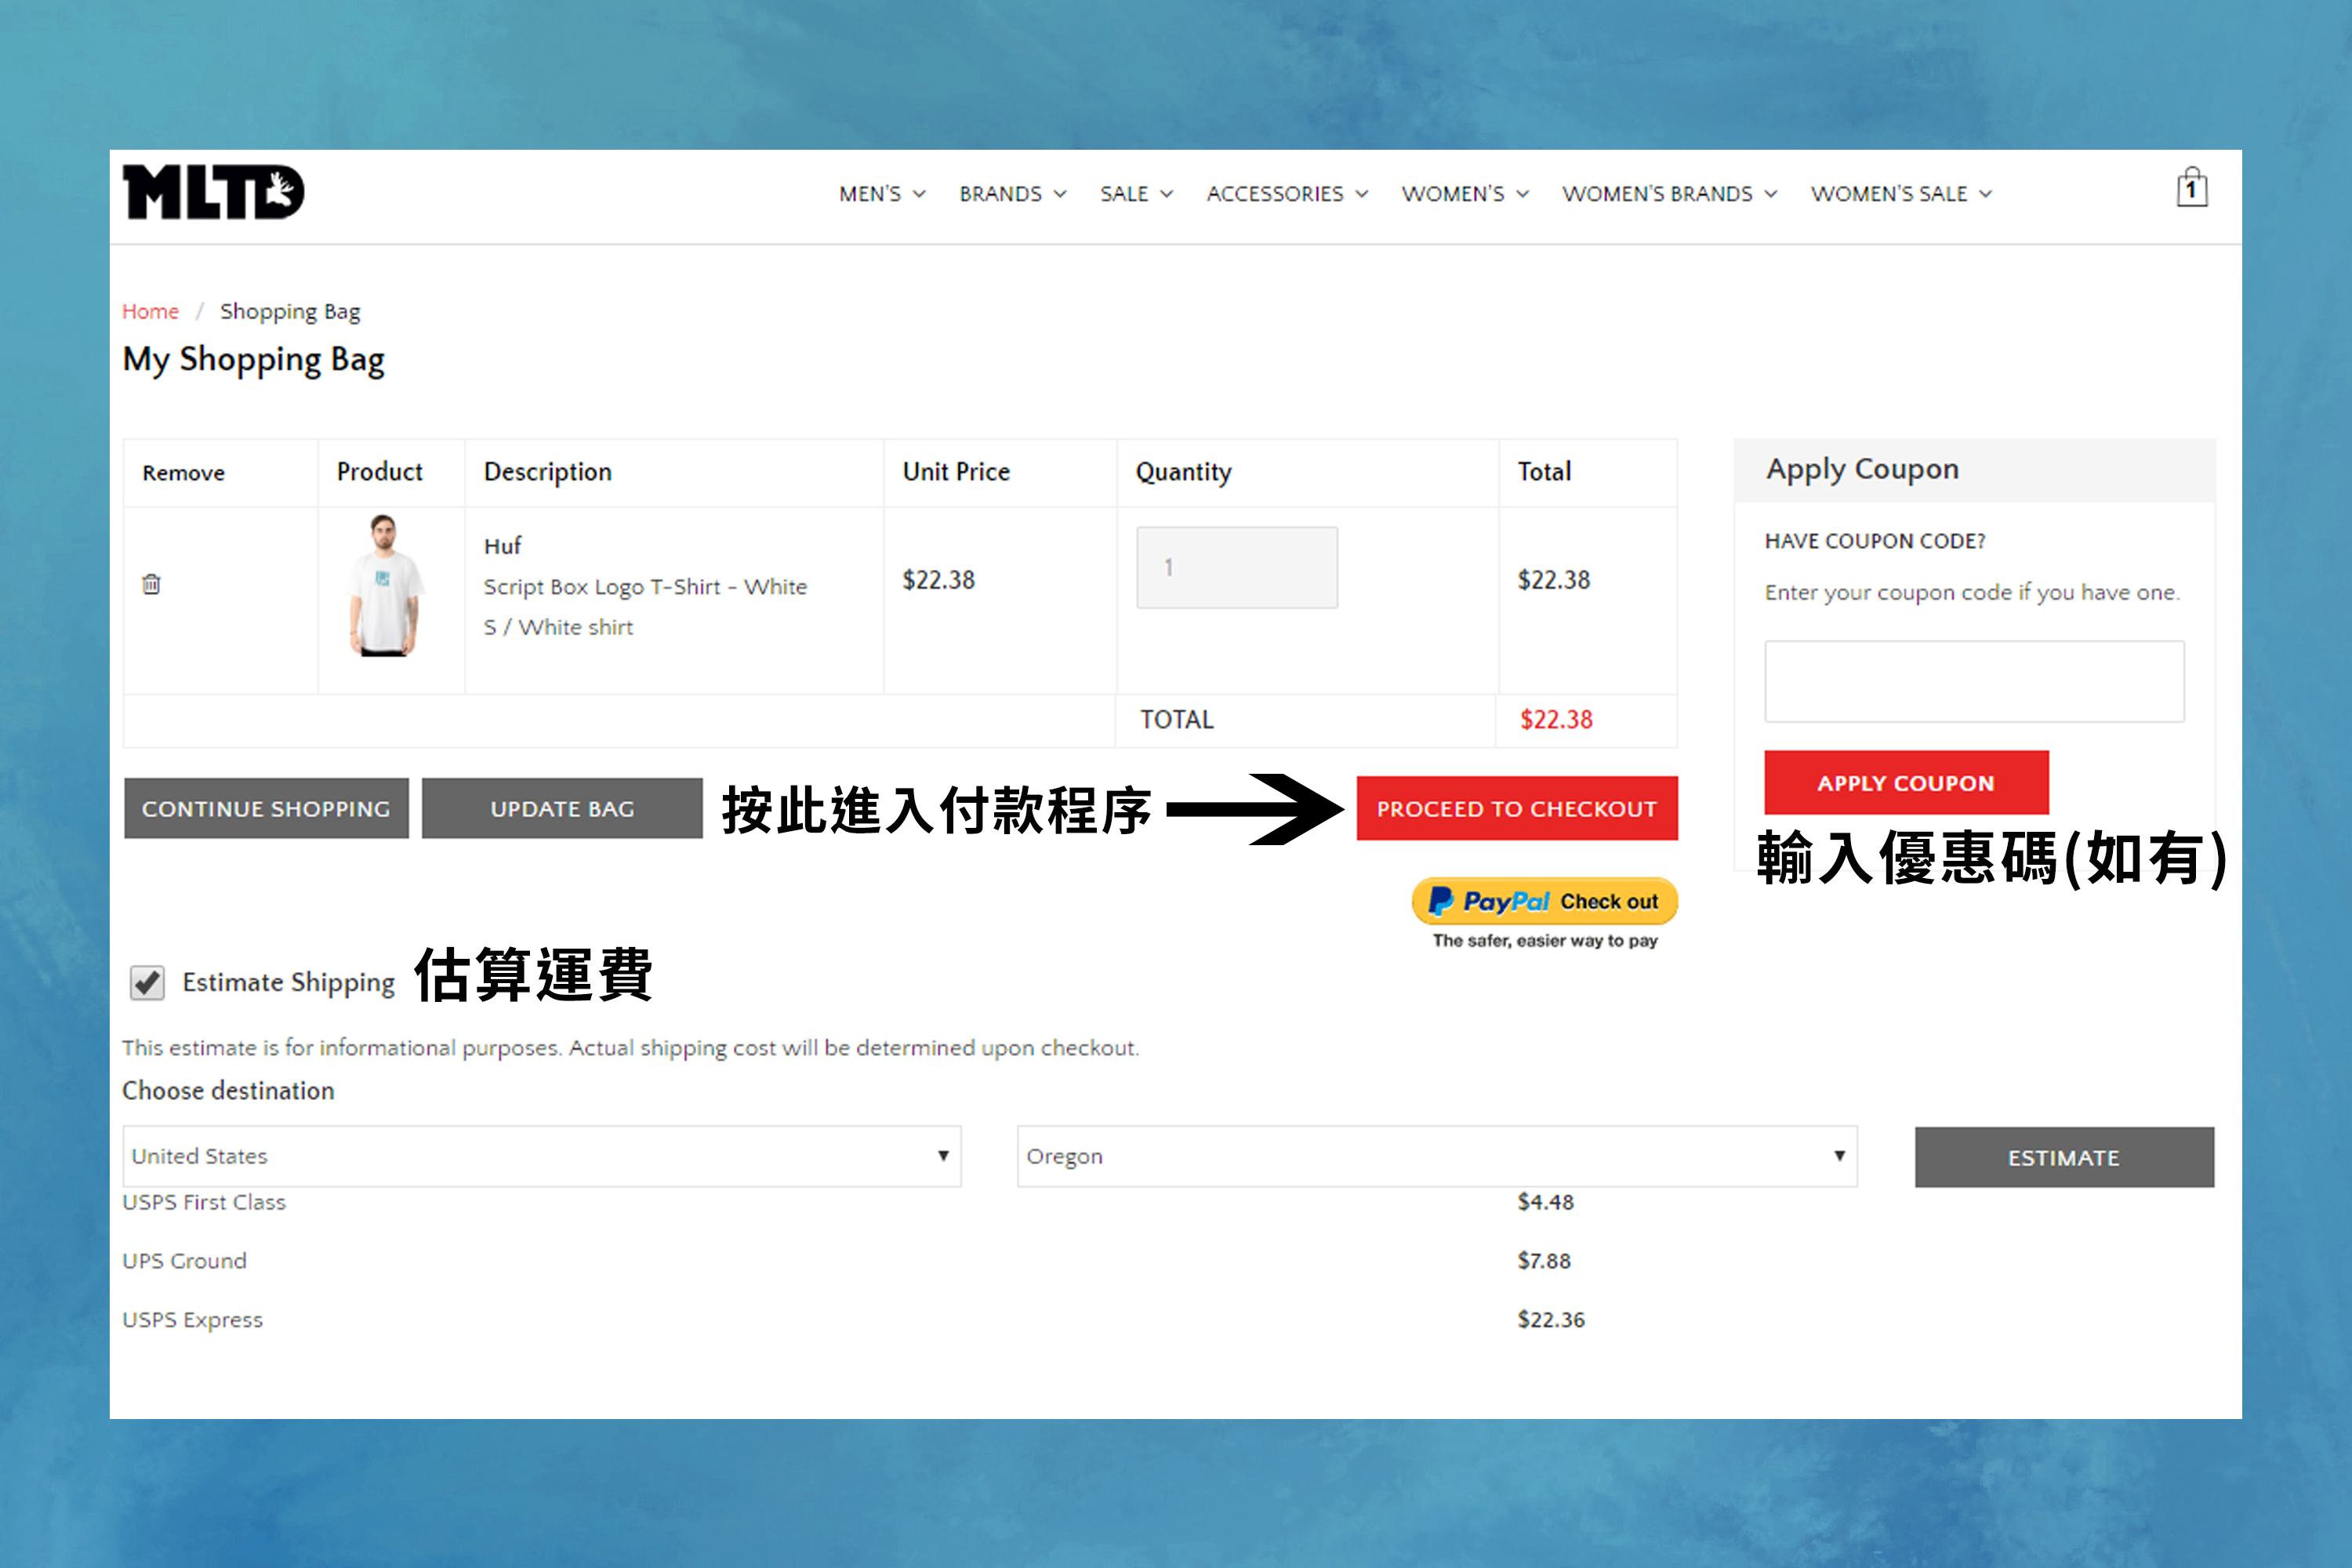The height and width of the screenshot is (1568, 2352).
Task: Click PROCEED TO CHECKOUT button
Action: (1516, 808)
